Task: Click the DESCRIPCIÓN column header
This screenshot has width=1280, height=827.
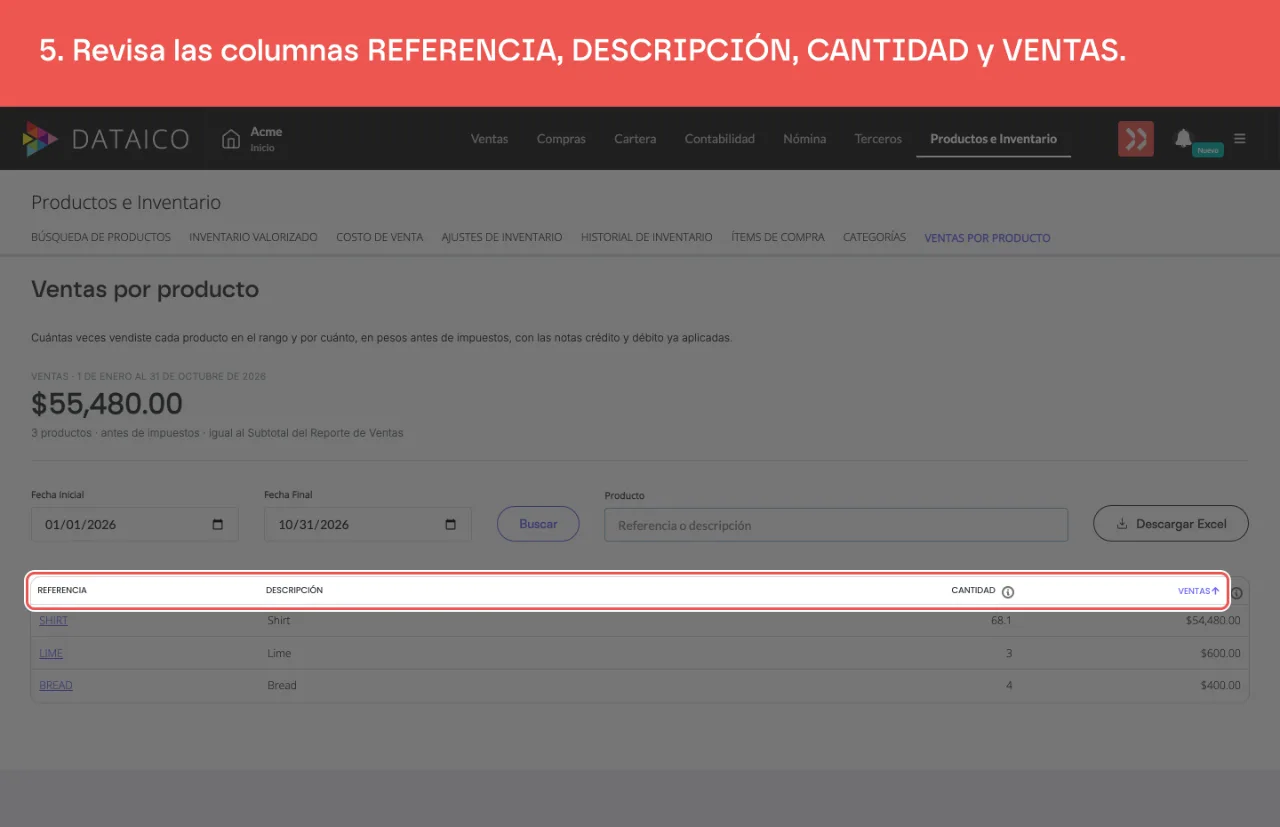Action: pos(294,590)
